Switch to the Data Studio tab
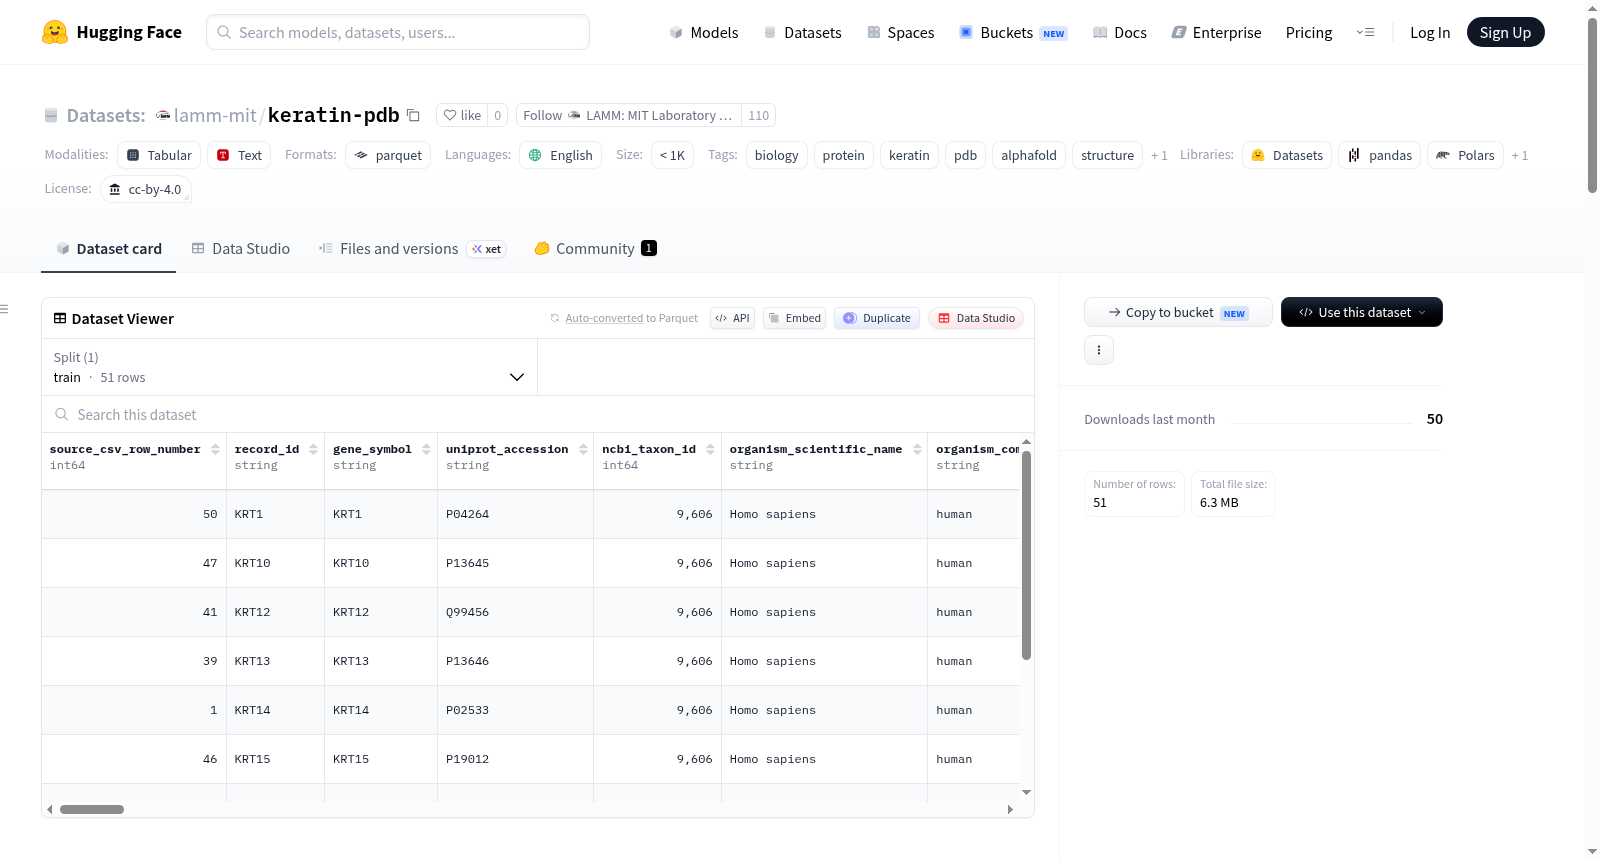1600x861 pixels. coord(241,249)
